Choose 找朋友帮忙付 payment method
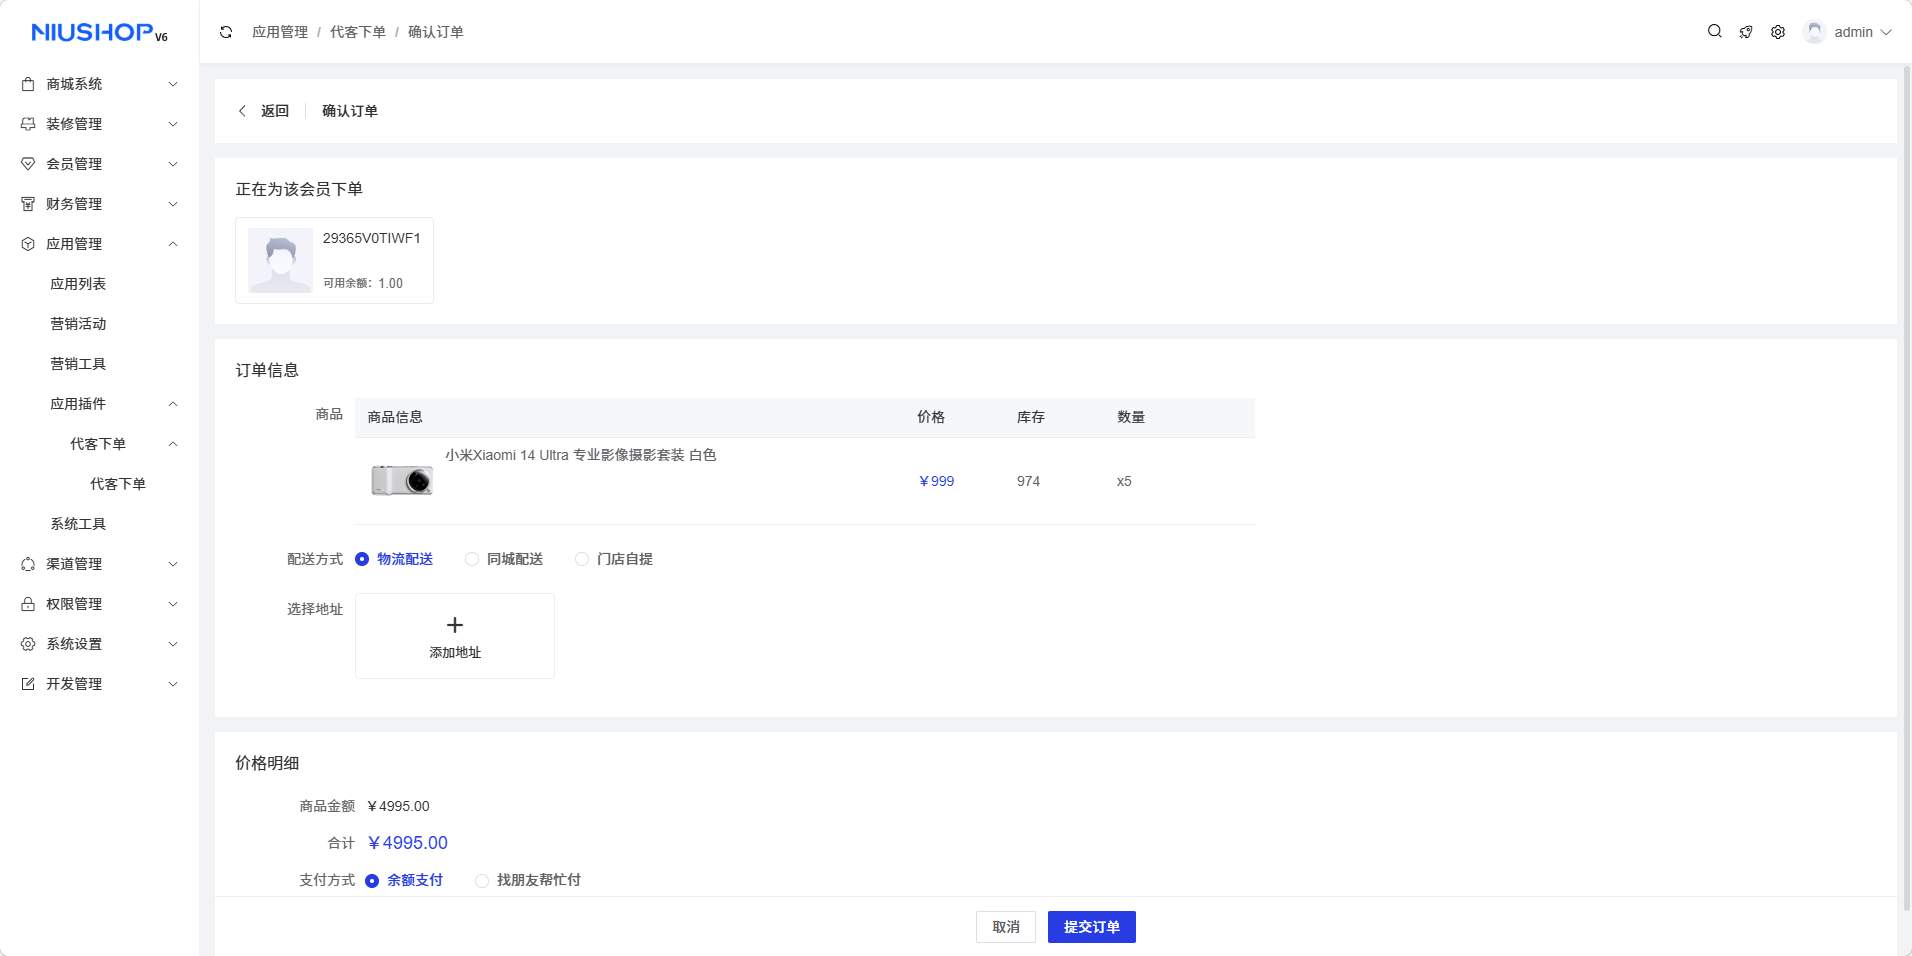Screen dimensions: 1912x956 click(482, 881)
